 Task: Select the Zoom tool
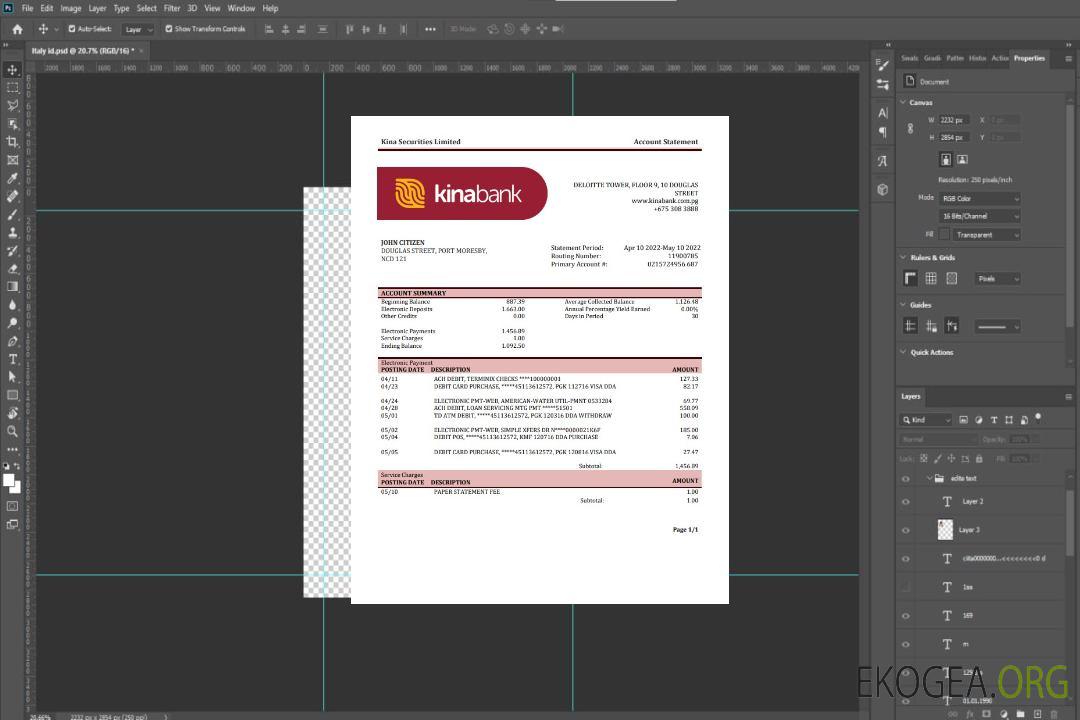[x=13, y=431]
